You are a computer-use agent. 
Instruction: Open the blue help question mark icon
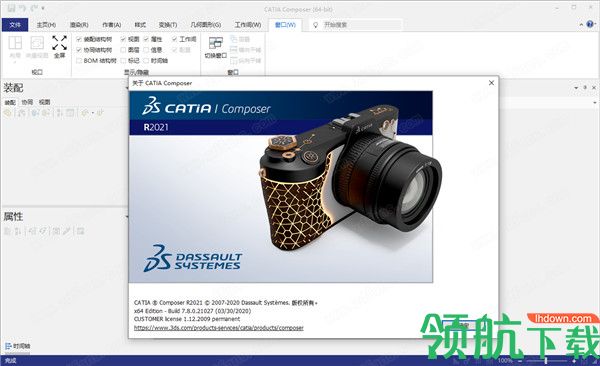tap(590, 25)
